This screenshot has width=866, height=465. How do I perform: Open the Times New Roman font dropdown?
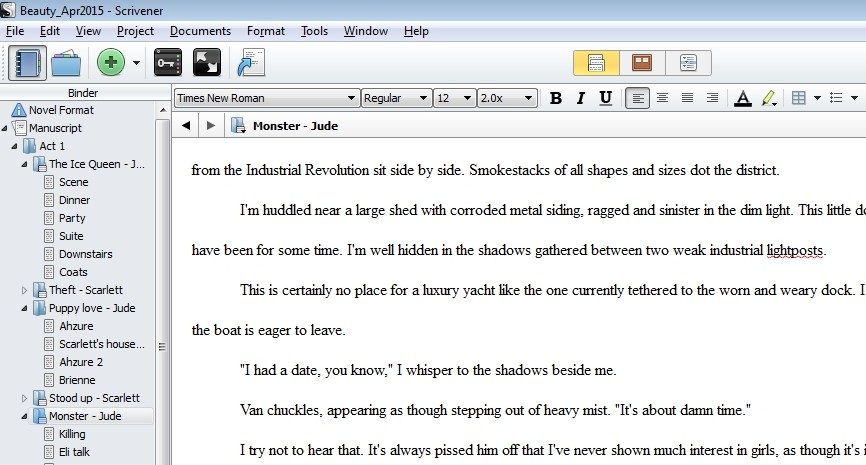266,98
